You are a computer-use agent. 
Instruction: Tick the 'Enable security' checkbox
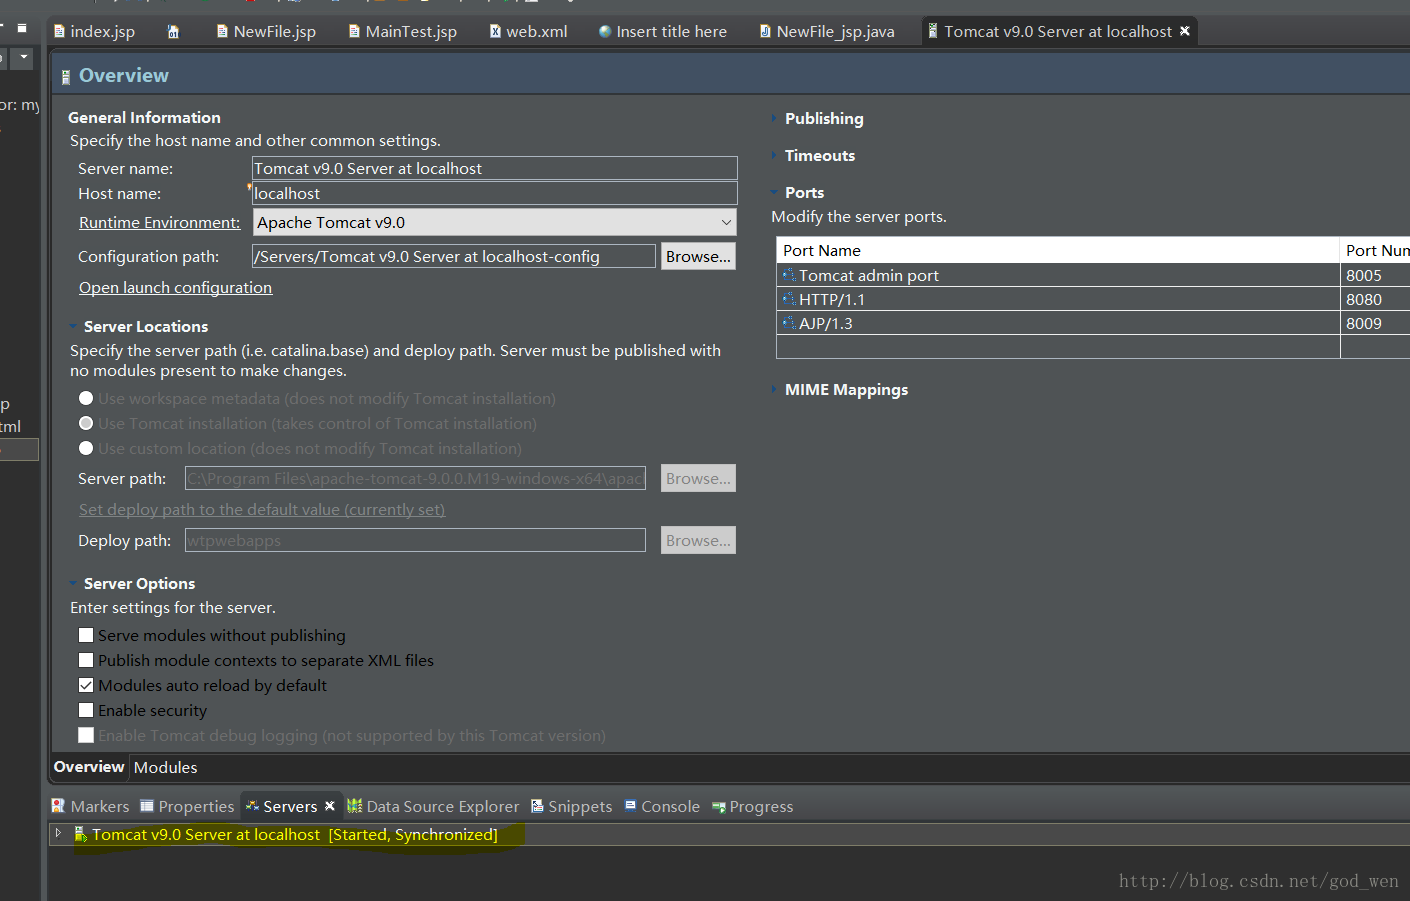click(86, 710)
